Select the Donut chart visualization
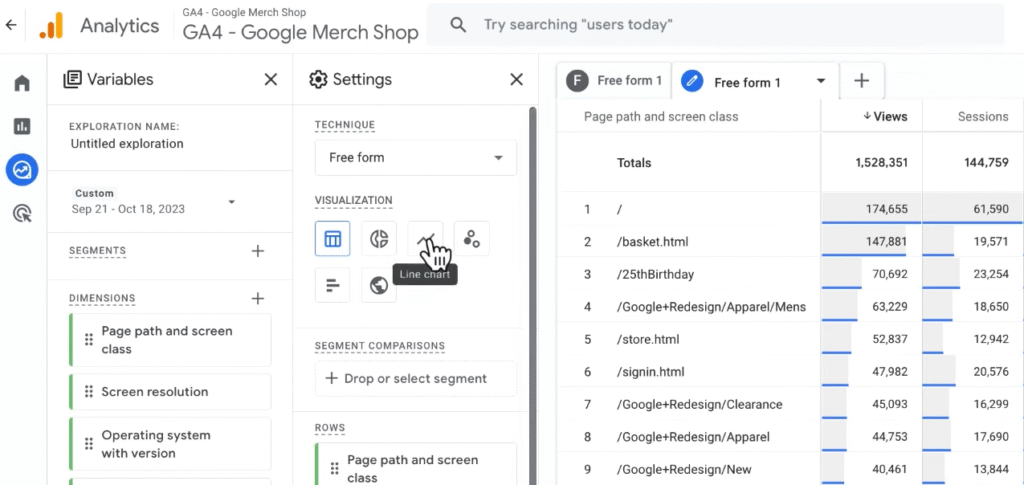The width and height of the screenshot is (1024, 485). click(379, 238)
